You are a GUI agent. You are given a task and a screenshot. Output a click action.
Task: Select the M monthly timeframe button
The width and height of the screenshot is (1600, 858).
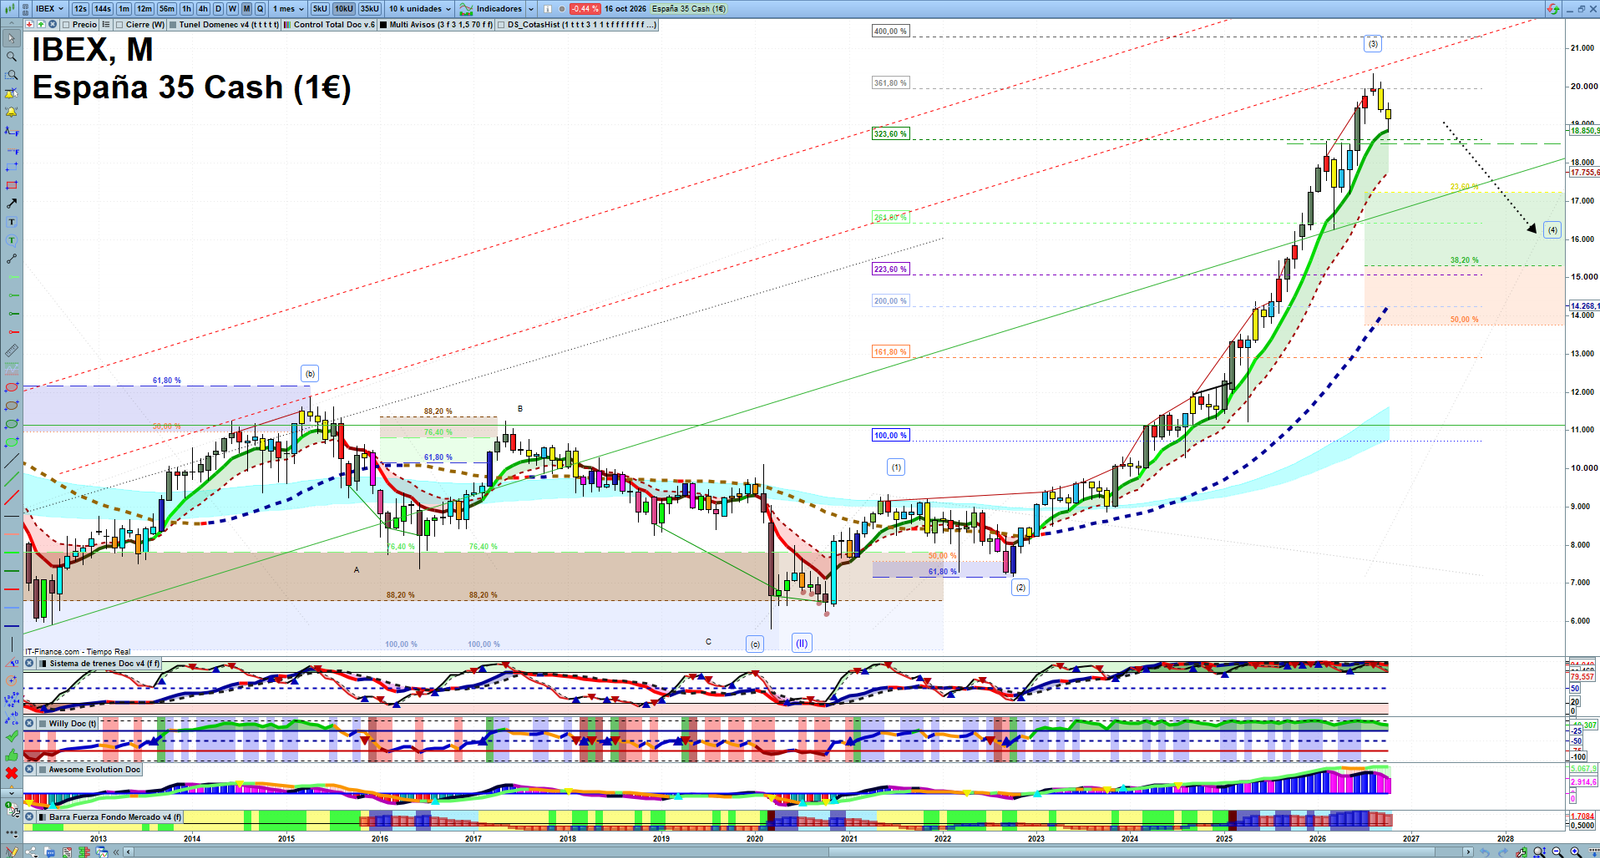(x=246, y=9)
